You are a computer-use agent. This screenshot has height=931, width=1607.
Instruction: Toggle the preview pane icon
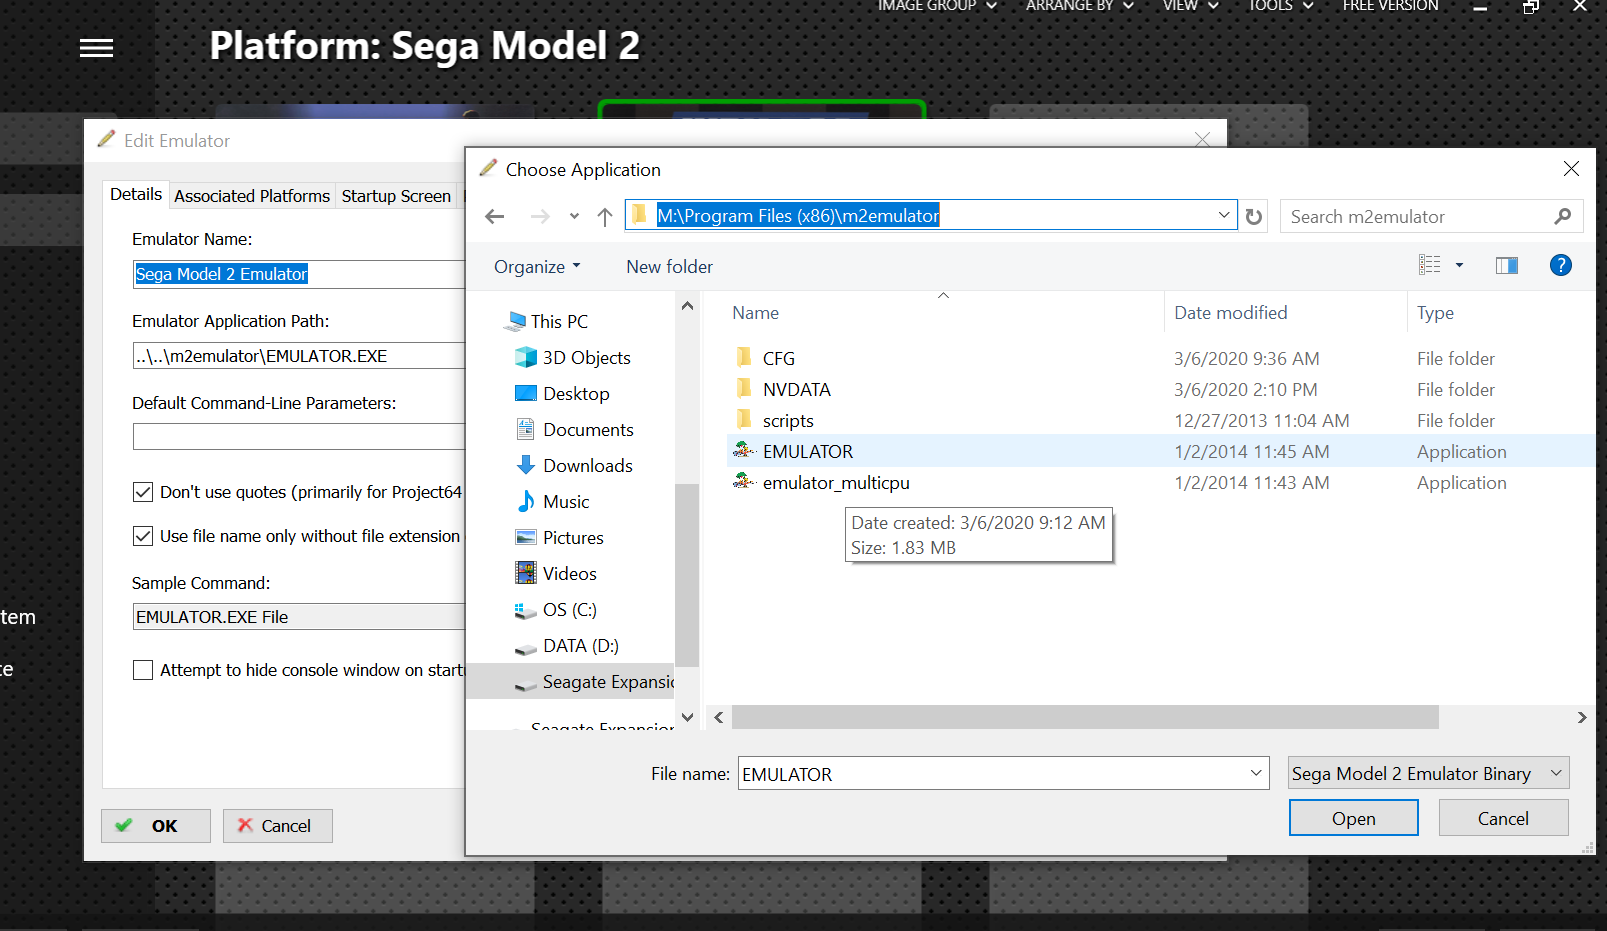(x=1506, y=265)
